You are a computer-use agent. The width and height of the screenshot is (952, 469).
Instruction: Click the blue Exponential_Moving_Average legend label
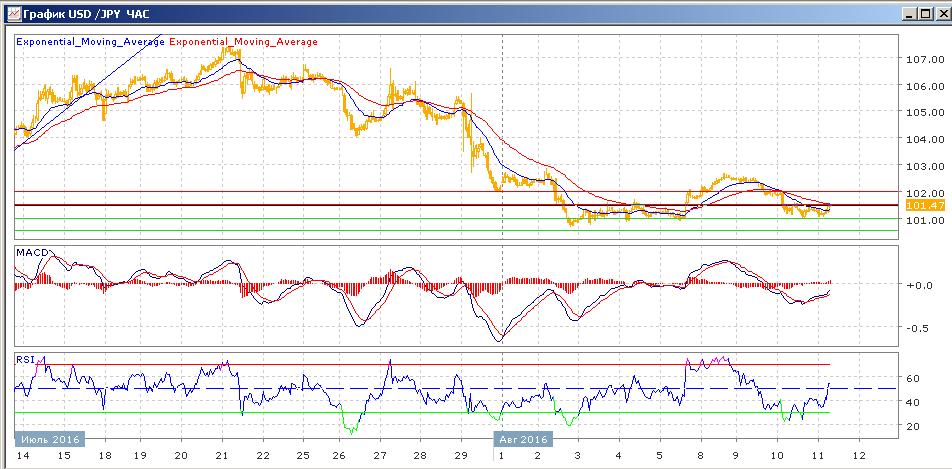click(x=89, y=42)
